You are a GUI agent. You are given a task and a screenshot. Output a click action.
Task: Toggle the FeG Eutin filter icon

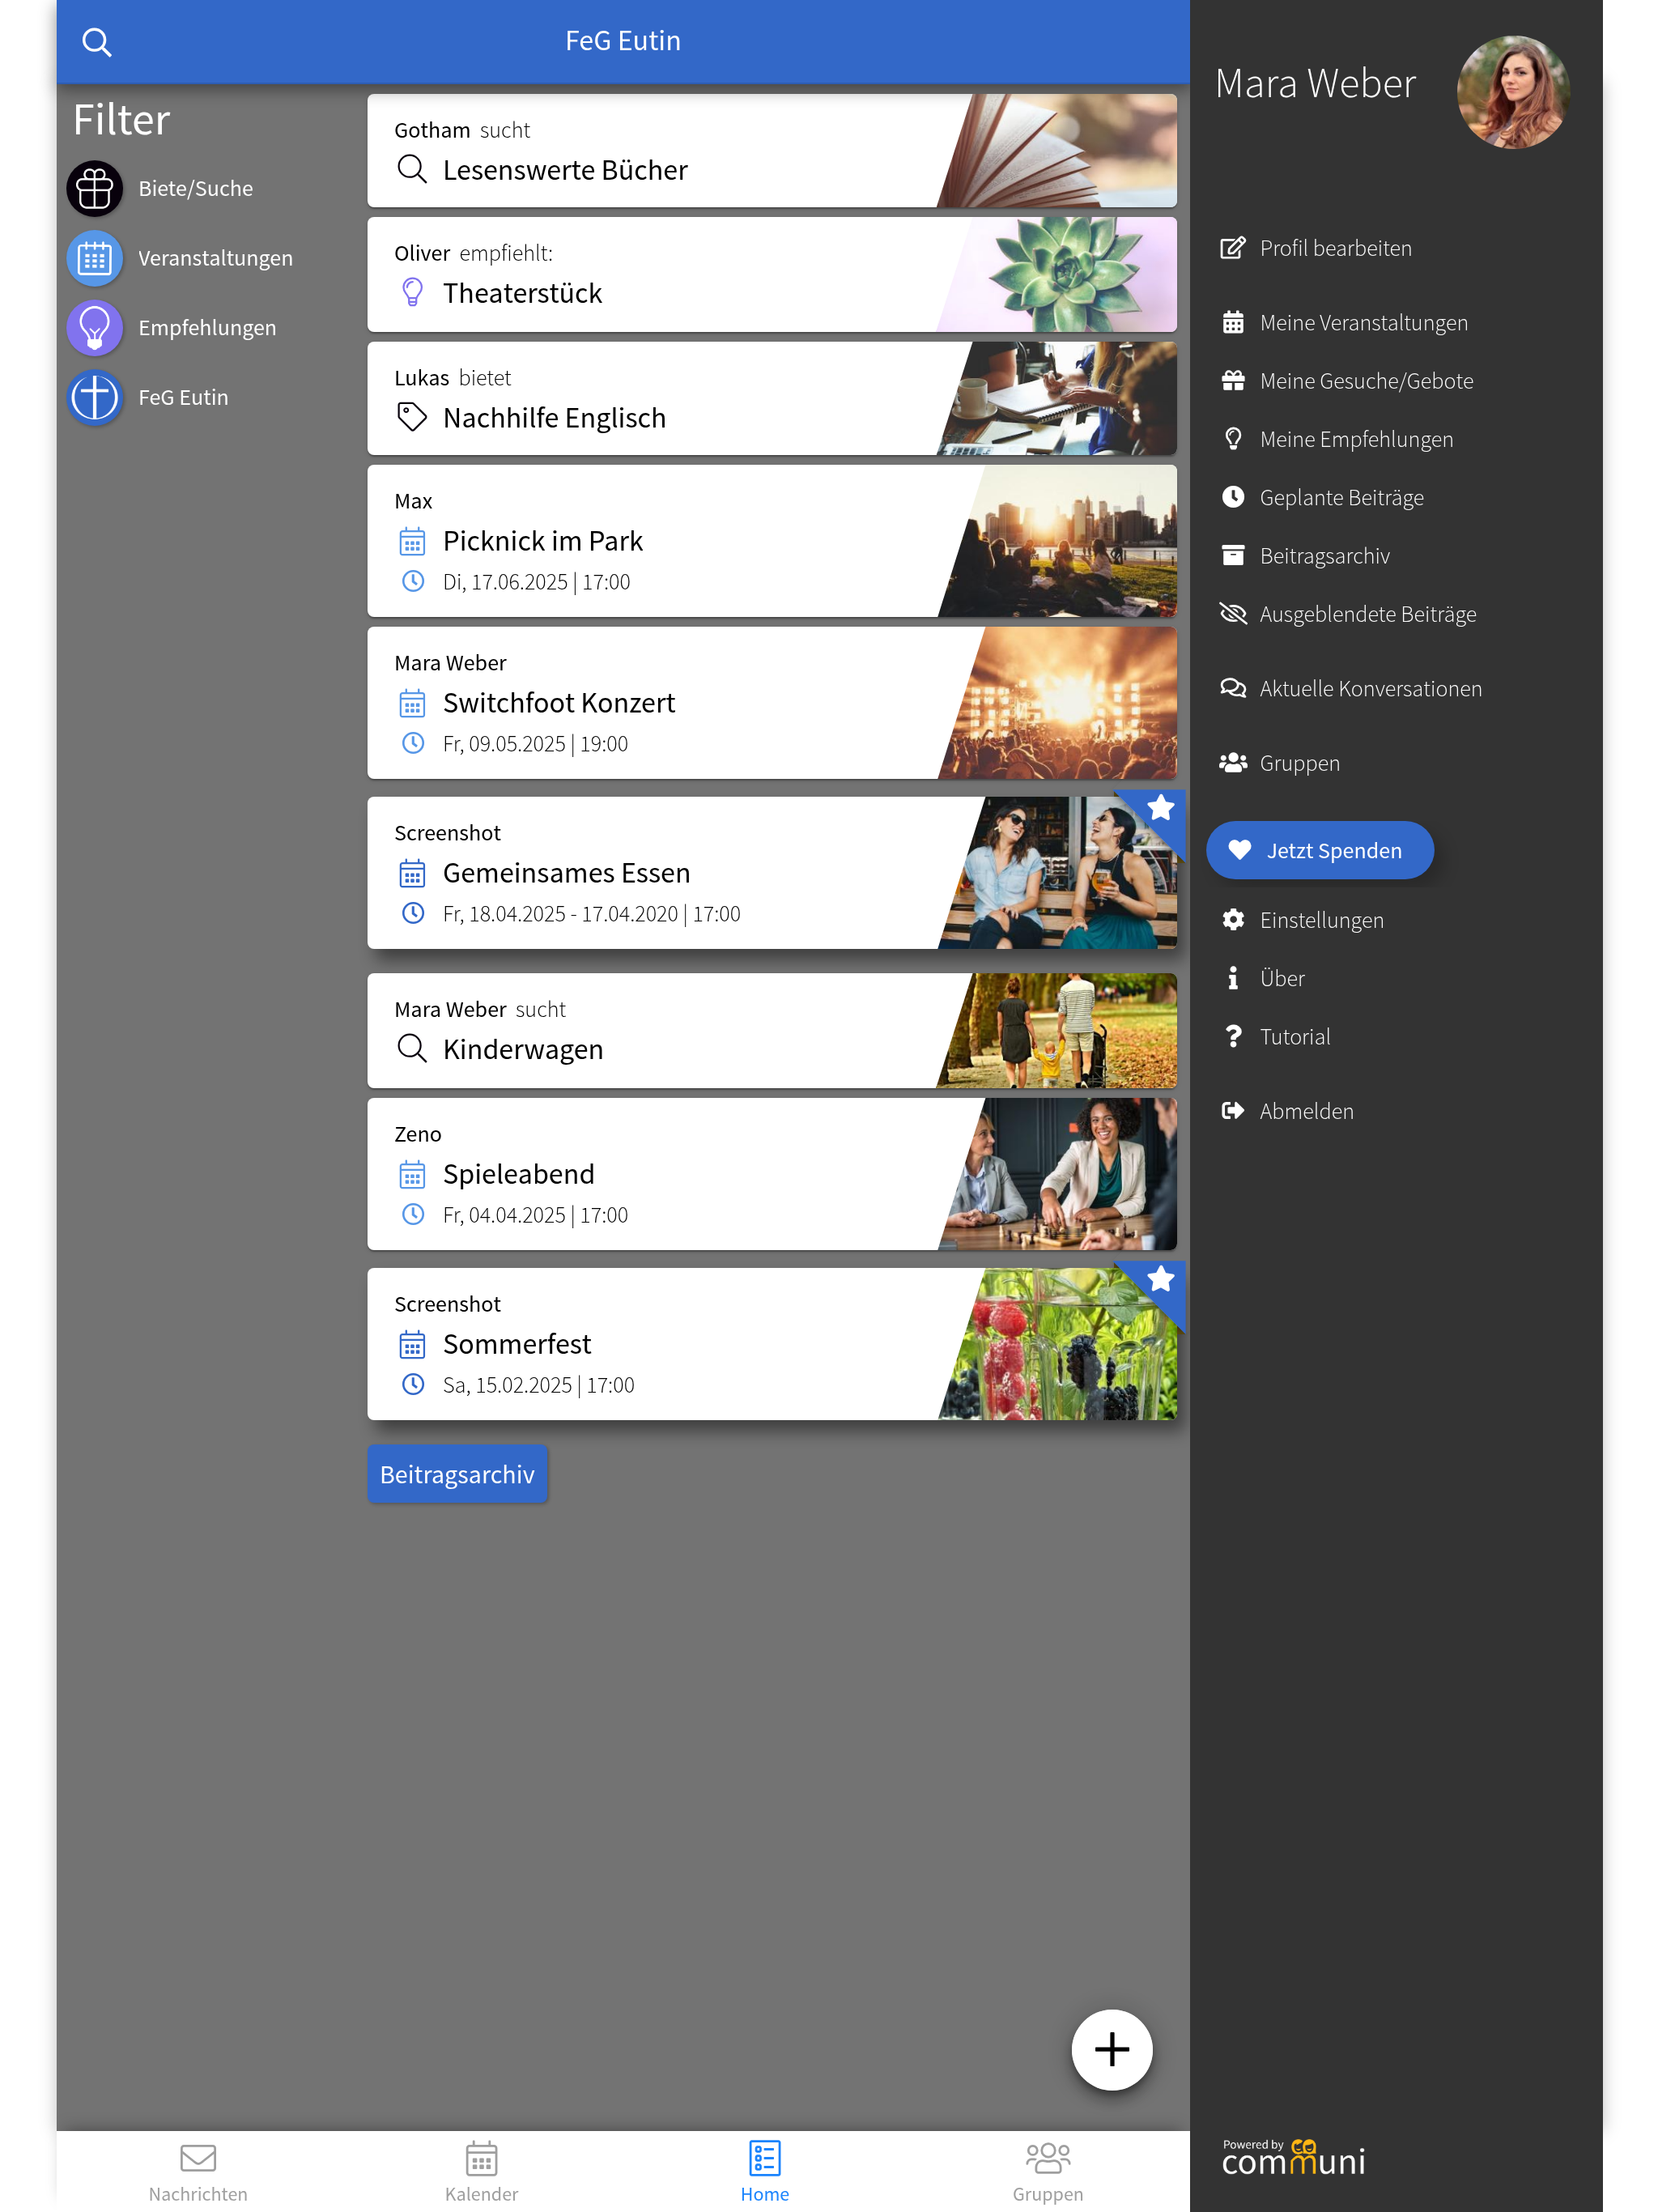(95, 397)
